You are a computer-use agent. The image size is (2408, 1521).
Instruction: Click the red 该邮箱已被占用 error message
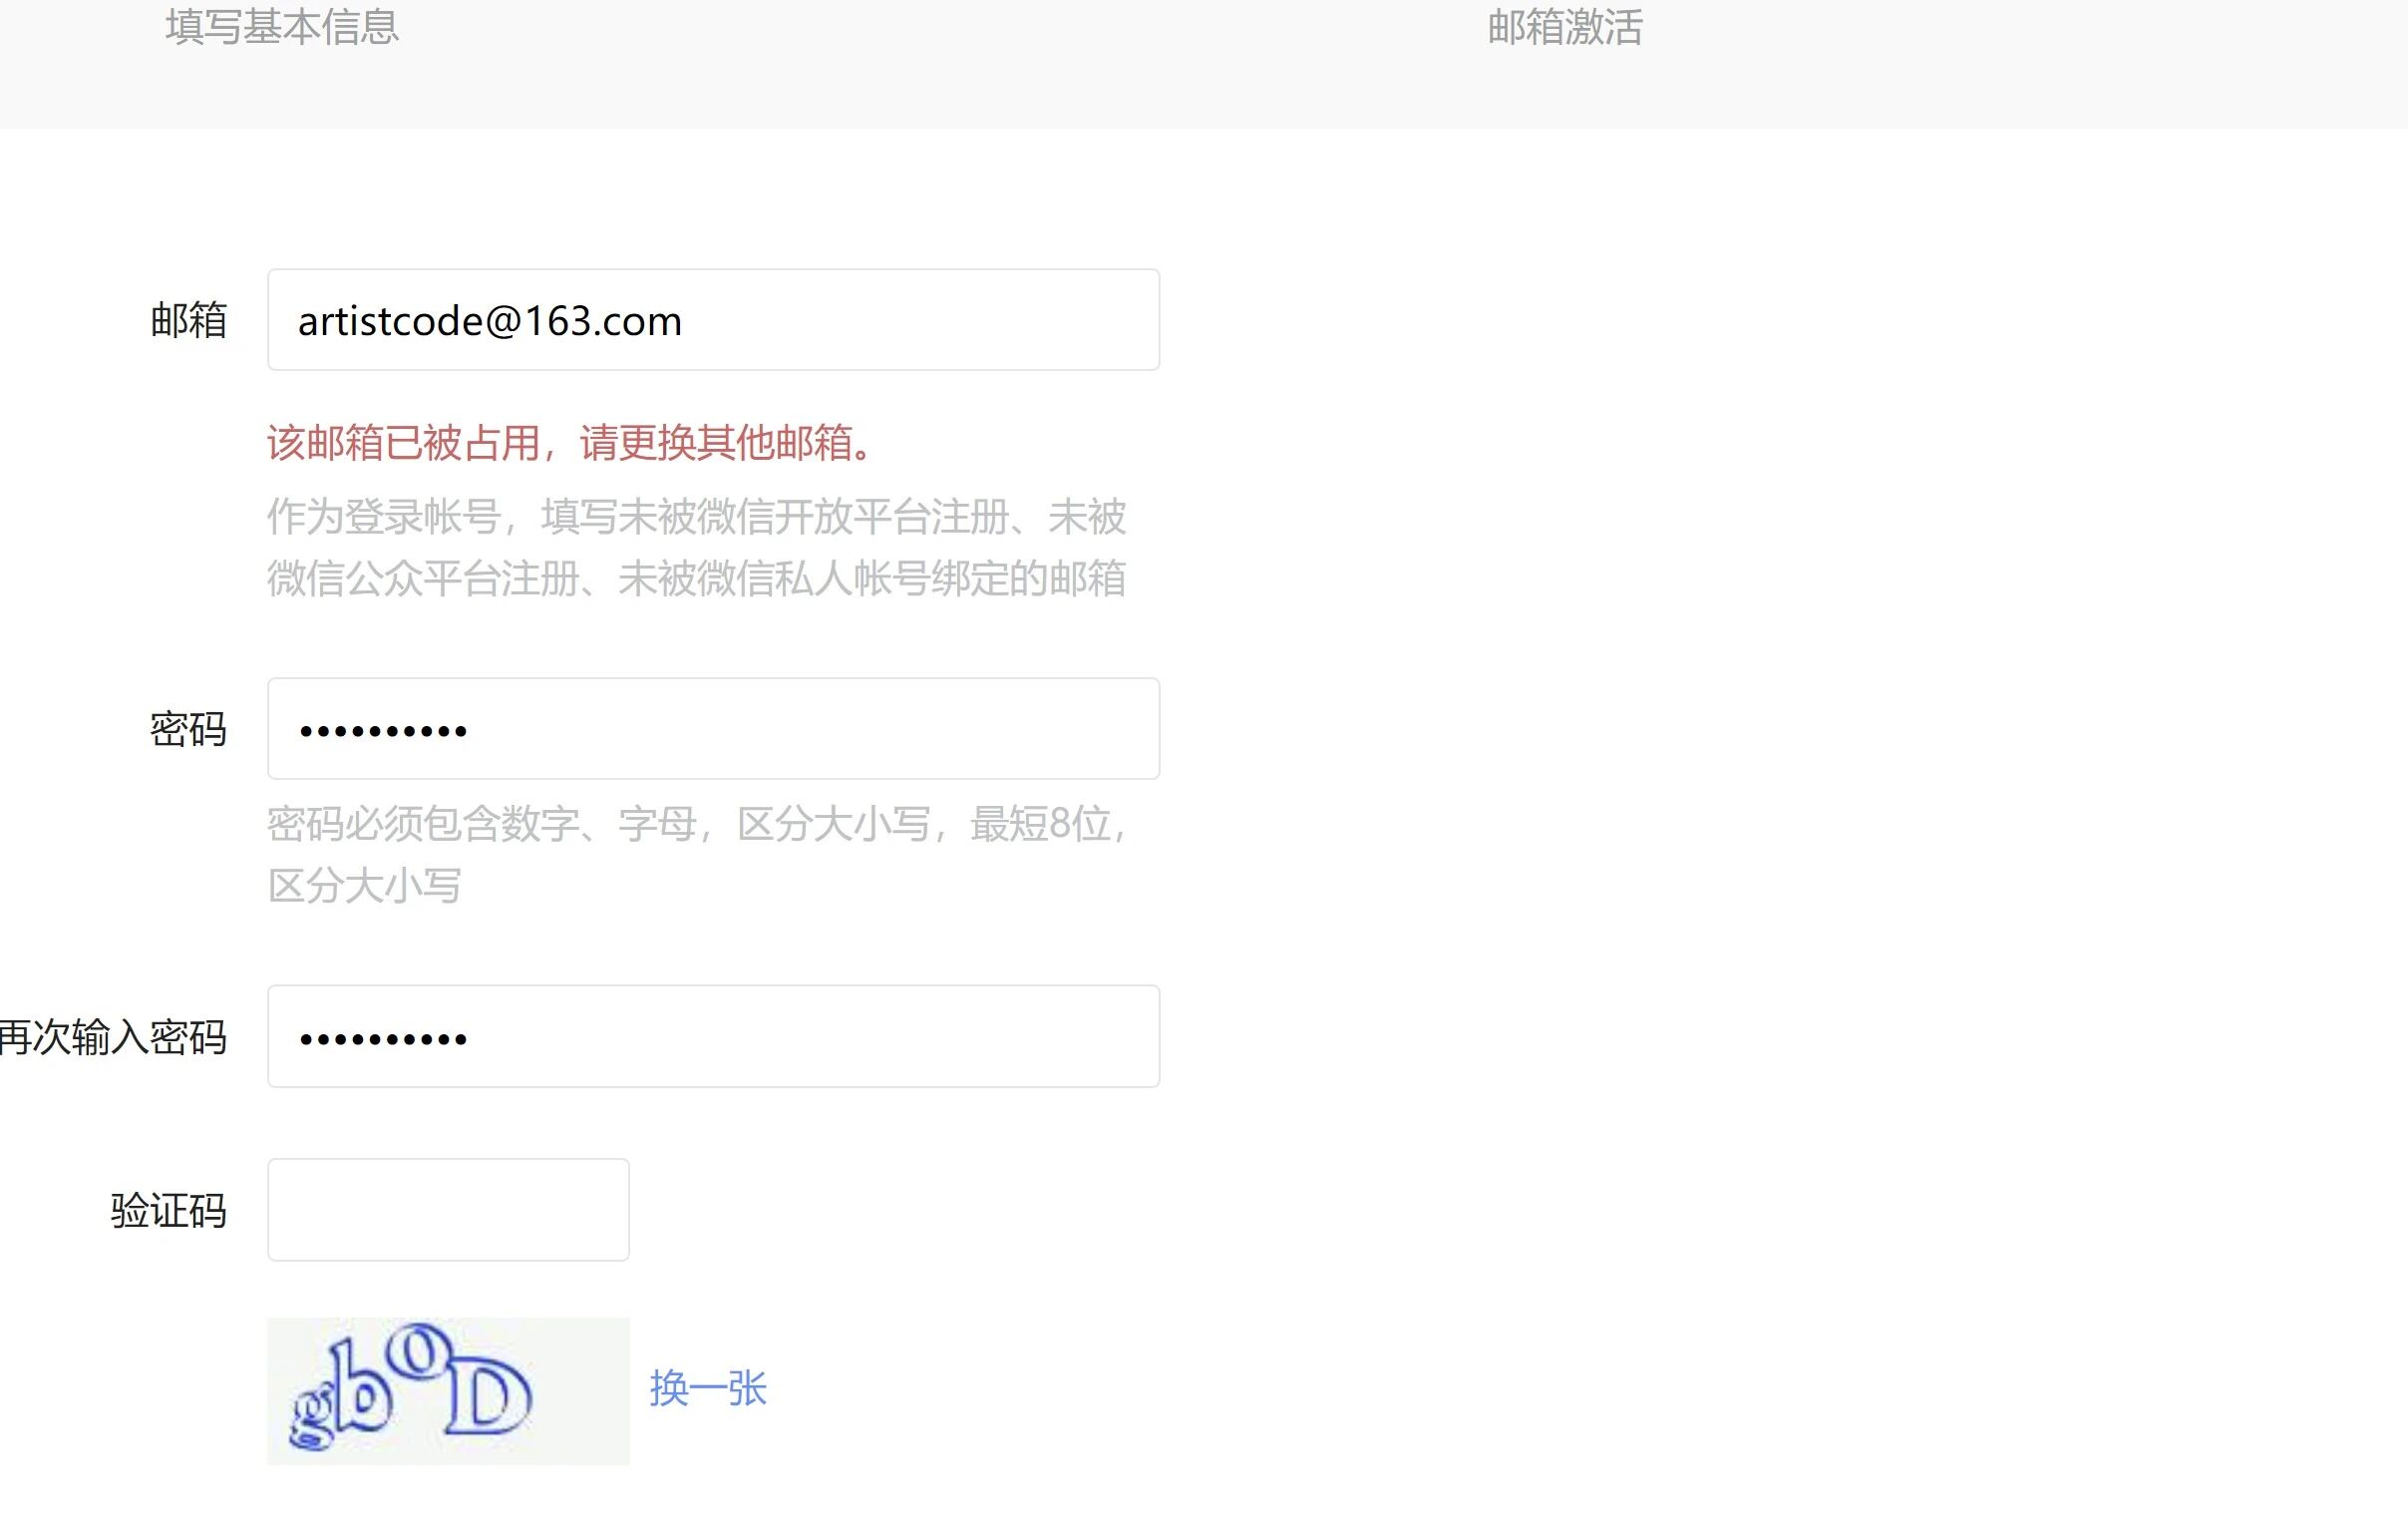tap(572, 443)
